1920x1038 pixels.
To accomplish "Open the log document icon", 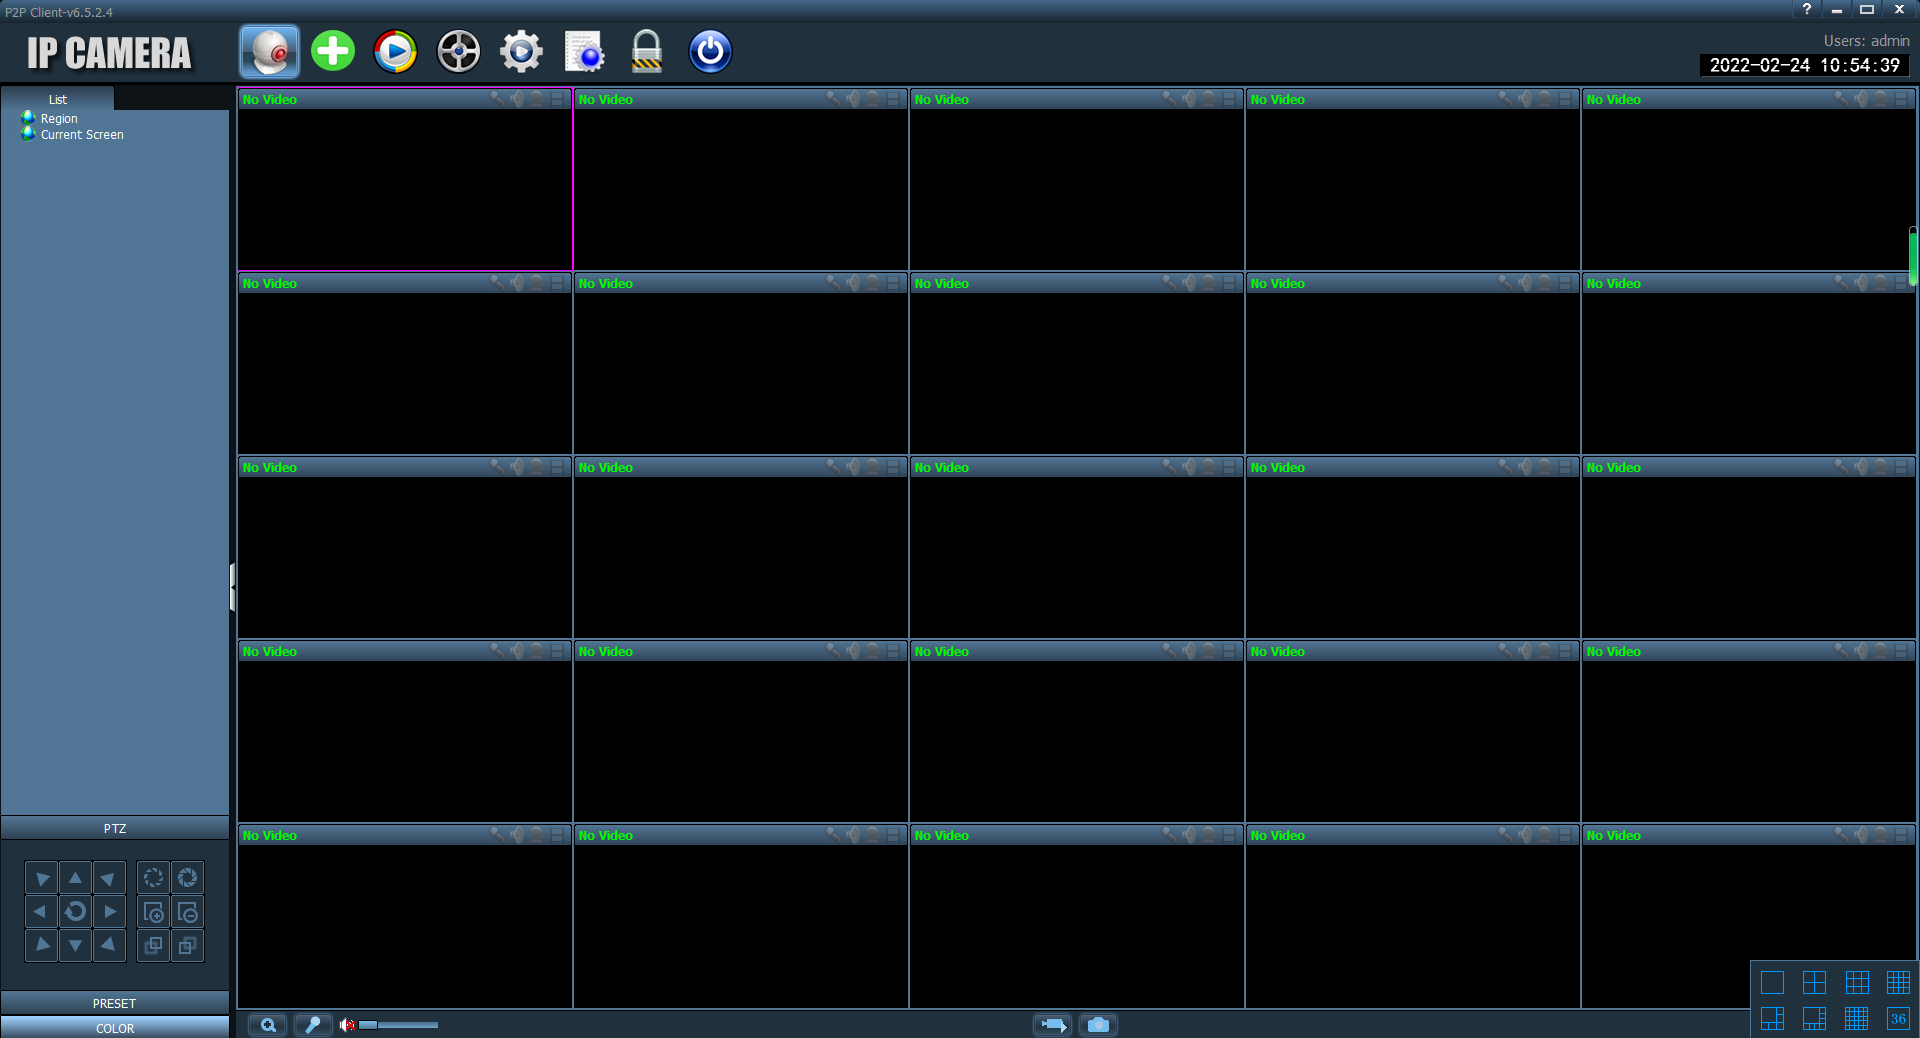I will (x=584, y=52).
